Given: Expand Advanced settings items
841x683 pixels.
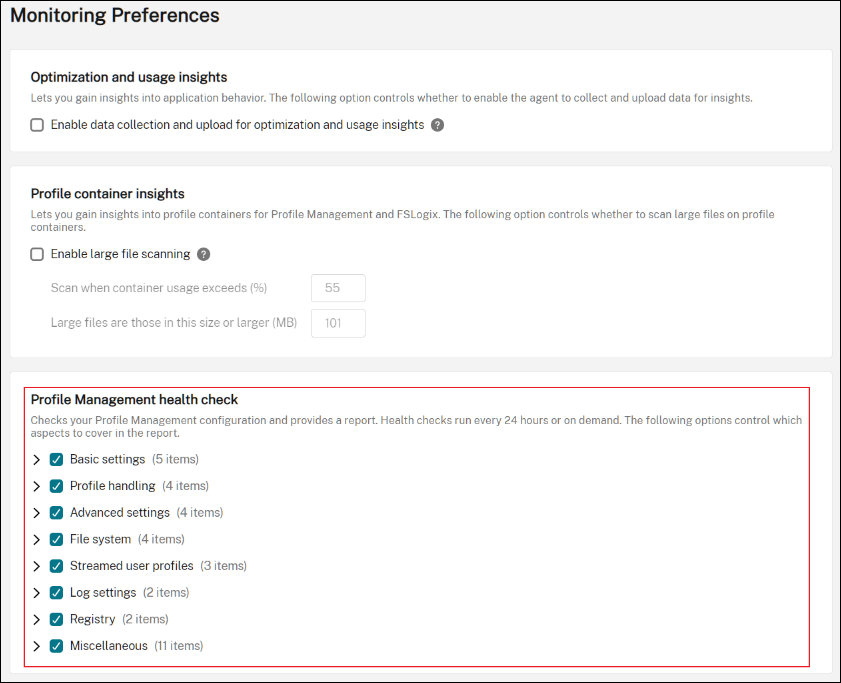Looking at the screenshot, I should pyautogui.click(x=36, y=513).
